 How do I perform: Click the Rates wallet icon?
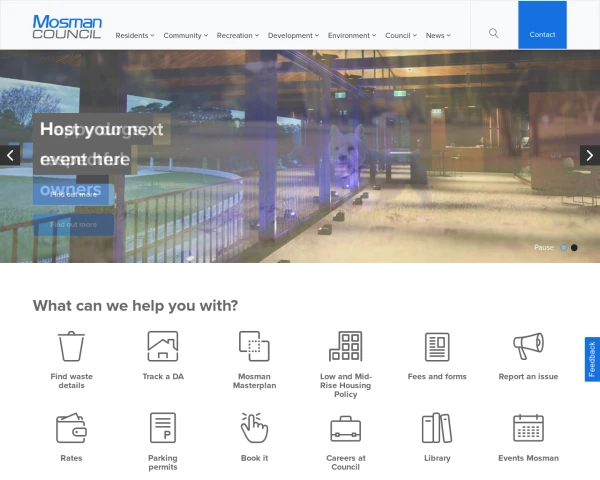[x=71, y=428]
